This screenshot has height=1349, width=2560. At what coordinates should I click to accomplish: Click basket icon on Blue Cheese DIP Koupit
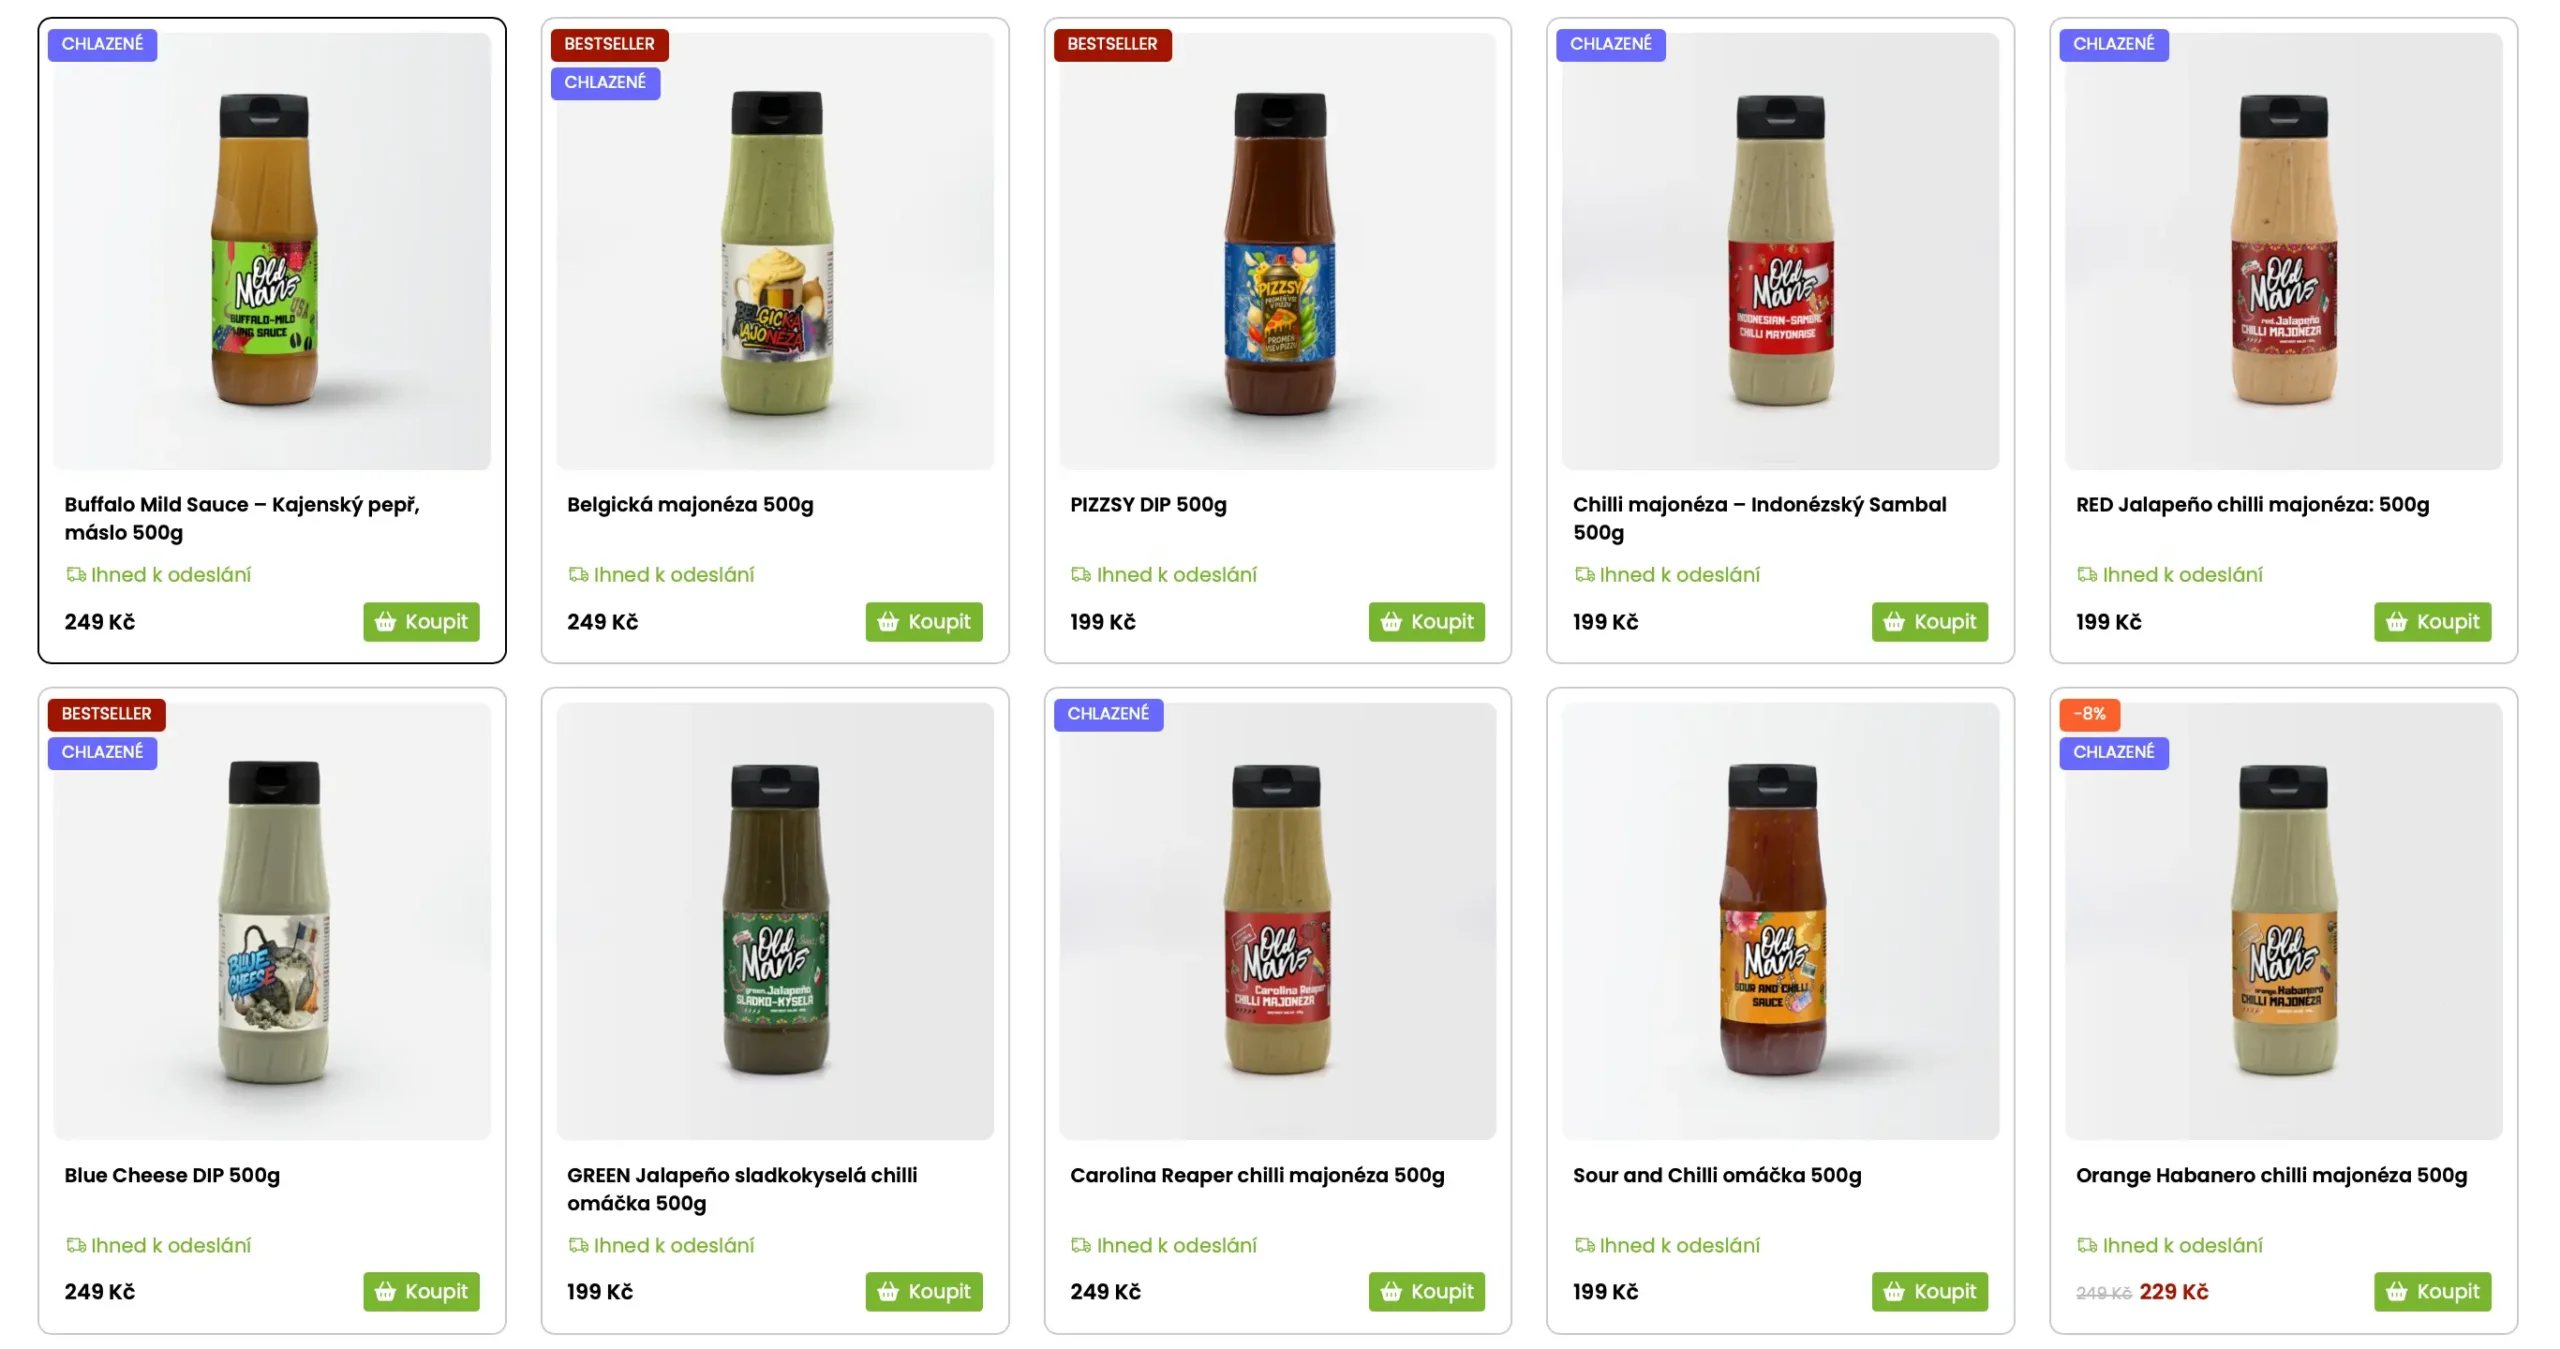click(x=385, y=1292)
